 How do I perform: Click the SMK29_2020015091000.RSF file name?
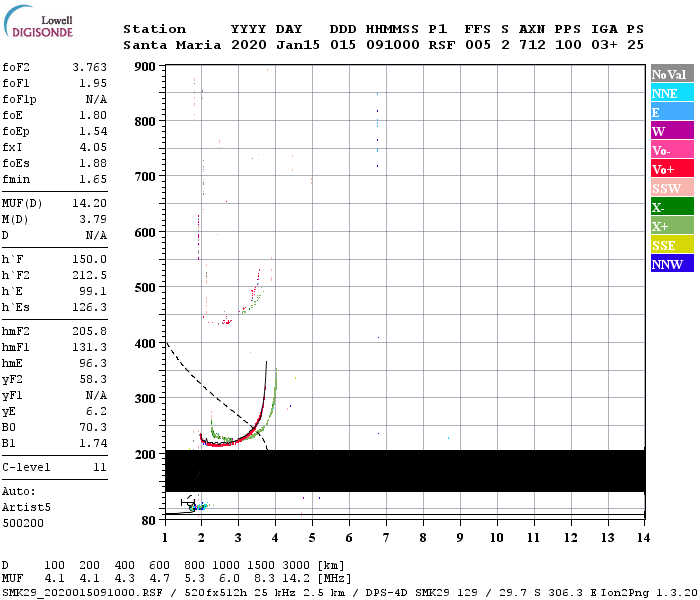[x=82, y=593]
